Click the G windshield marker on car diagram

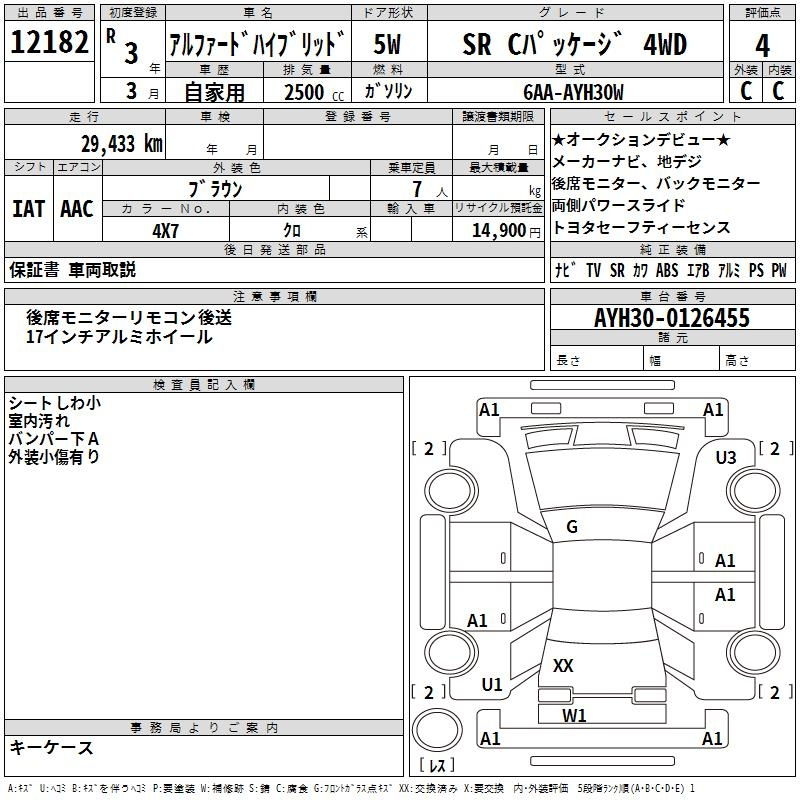click(x=572, y=527)
